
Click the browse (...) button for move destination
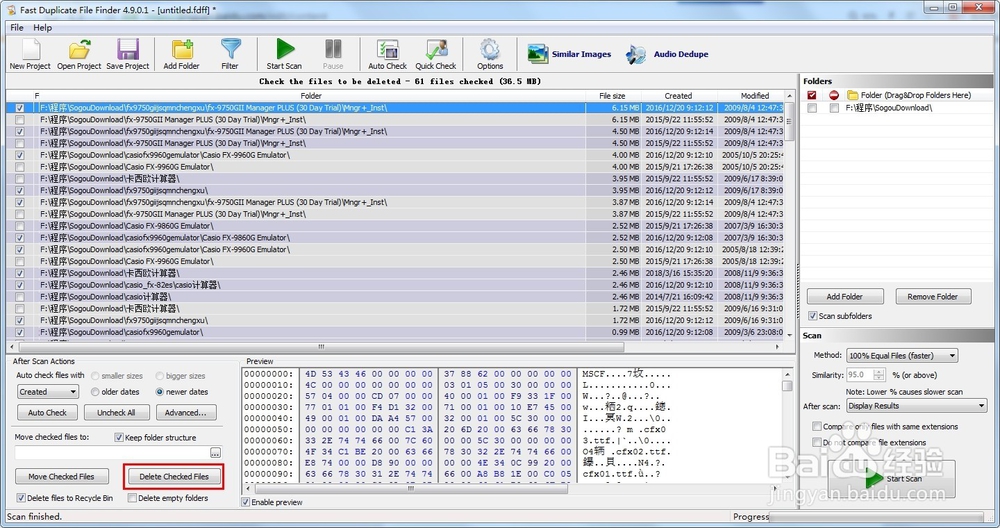pos(216,453)
